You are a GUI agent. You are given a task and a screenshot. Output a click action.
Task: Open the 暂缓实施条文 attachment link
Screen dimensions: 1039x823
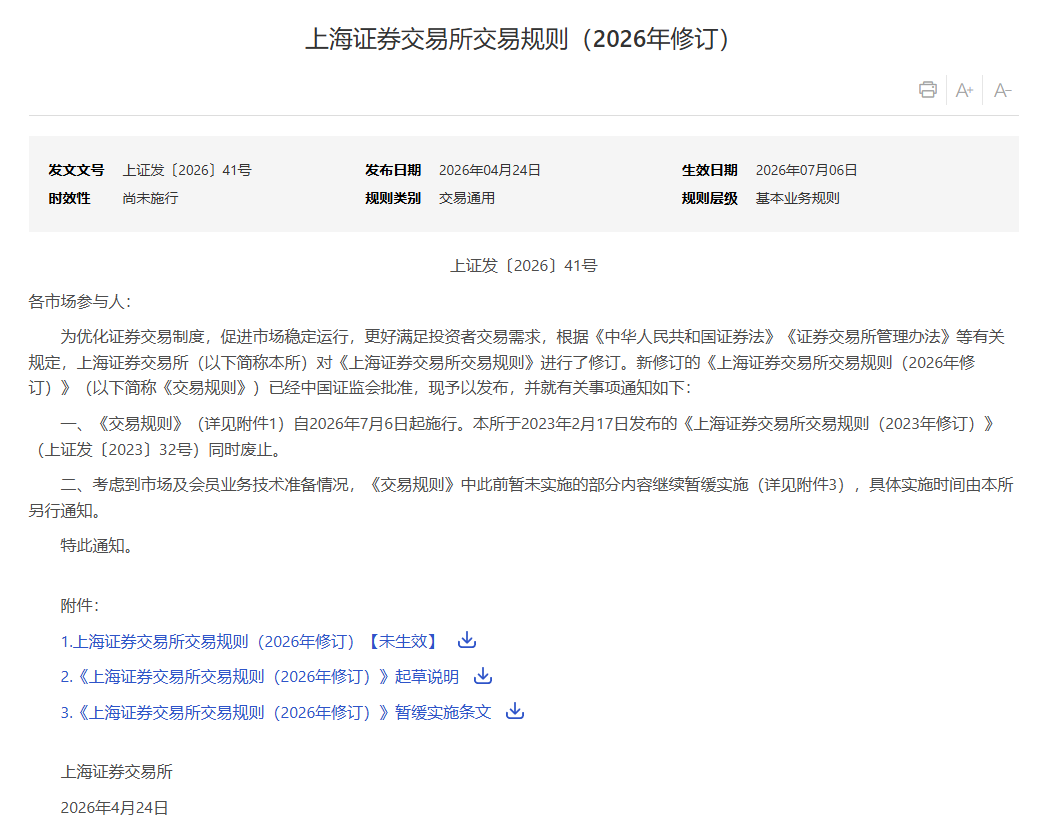(x=275, y=712)
